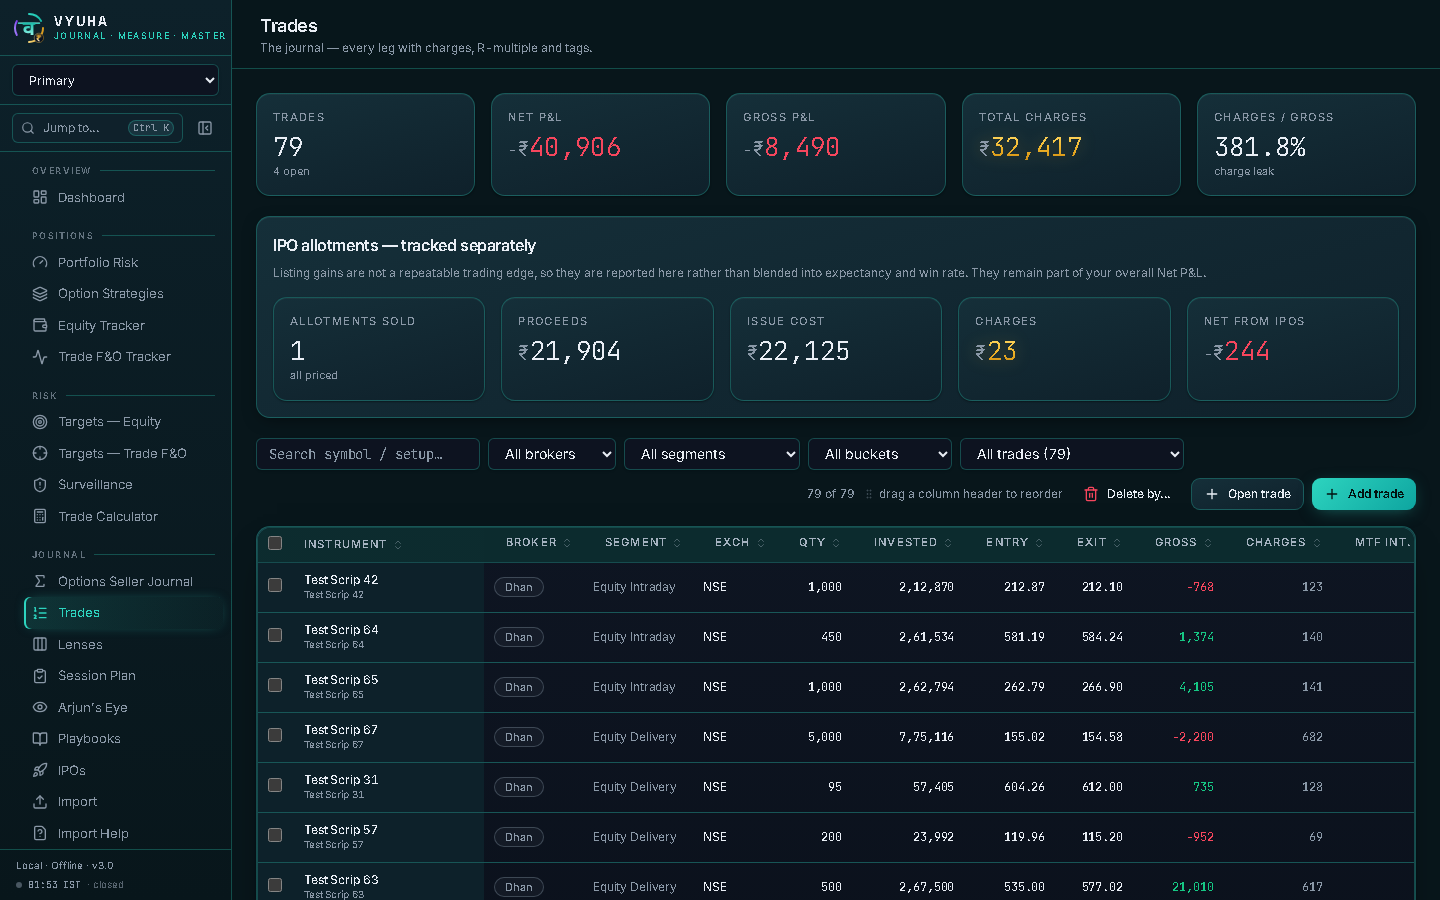This screenshot has width=1440, height=900.
Task: Click the Trade Calculator icon
Action: 40,517
